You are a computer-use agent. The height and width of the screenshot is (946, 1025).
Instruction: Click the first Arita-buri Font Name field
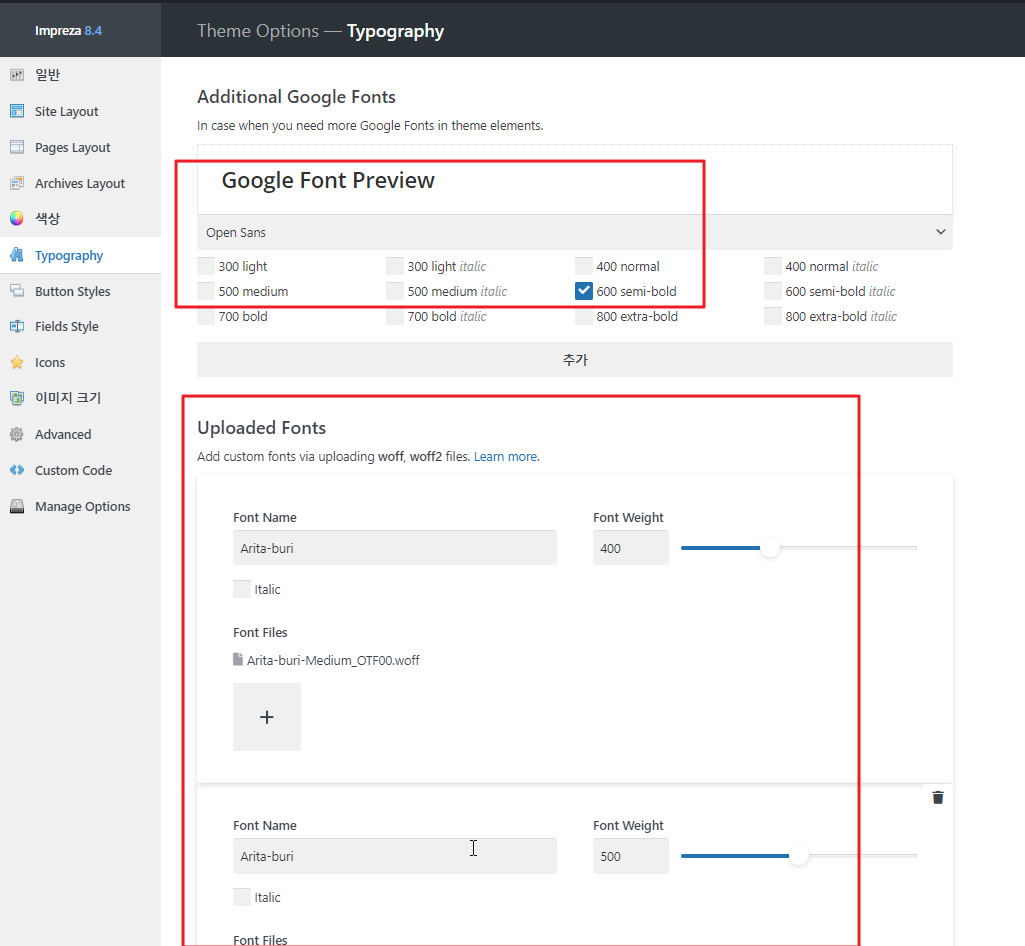tap(394, 548)
